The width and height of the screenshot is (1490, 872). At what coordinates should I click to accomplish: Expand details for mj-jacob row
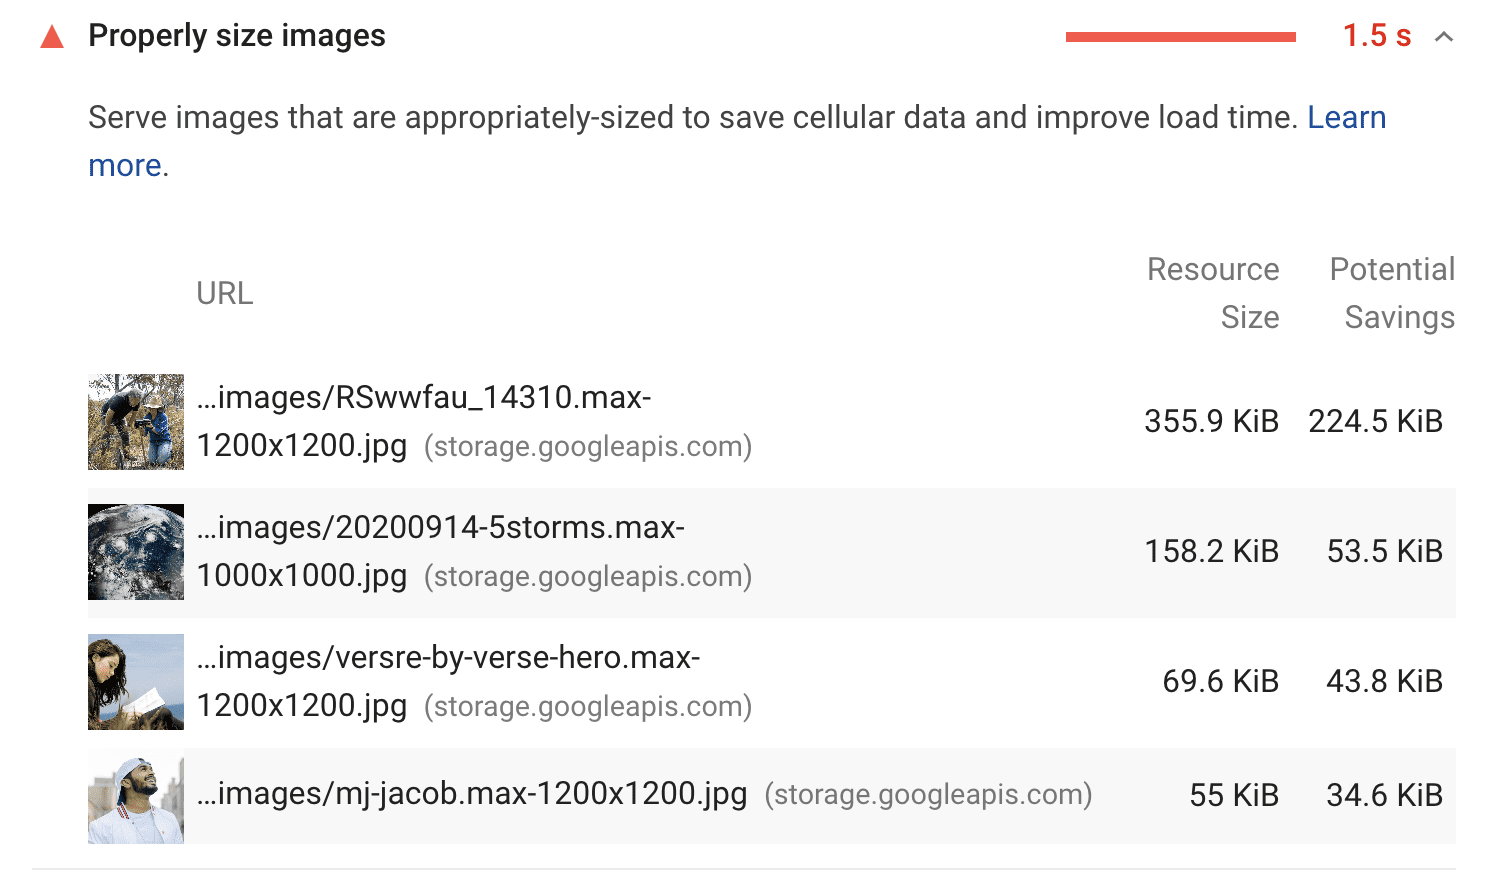(470, 793)
